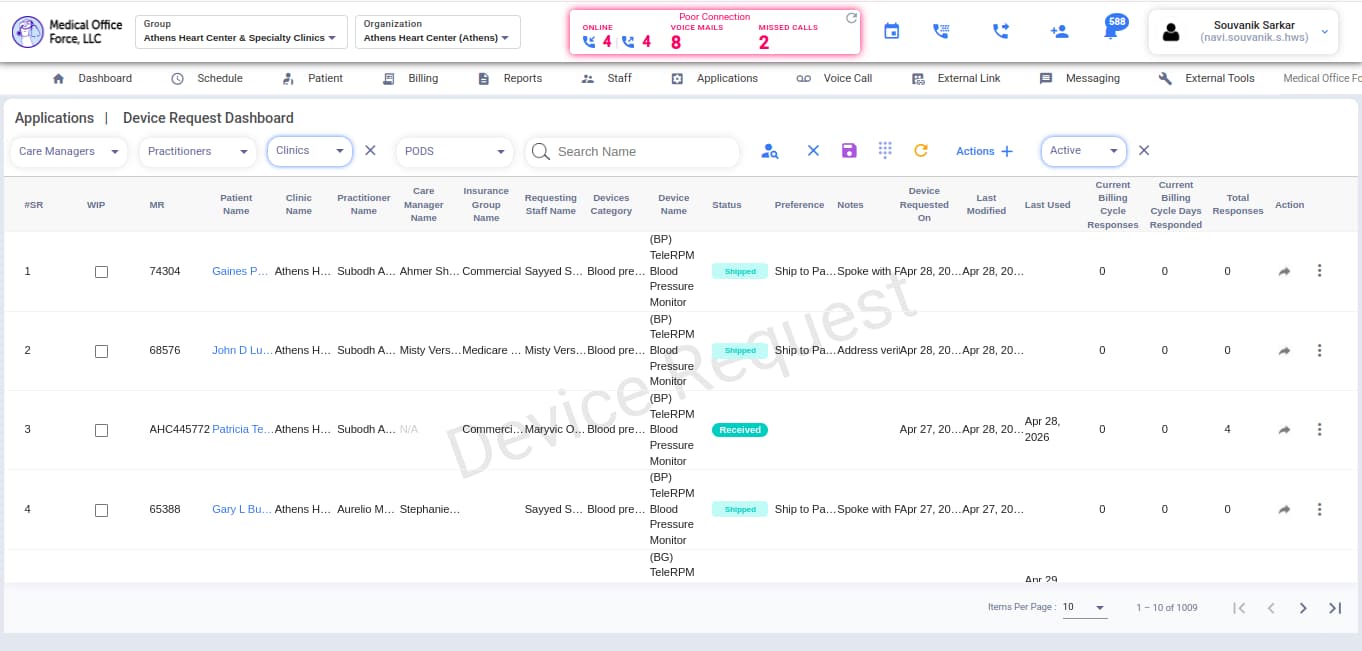Expand the Clinics filter dropdown
The width and height of the screenshot is (1362, 651).
pos(310,151)
